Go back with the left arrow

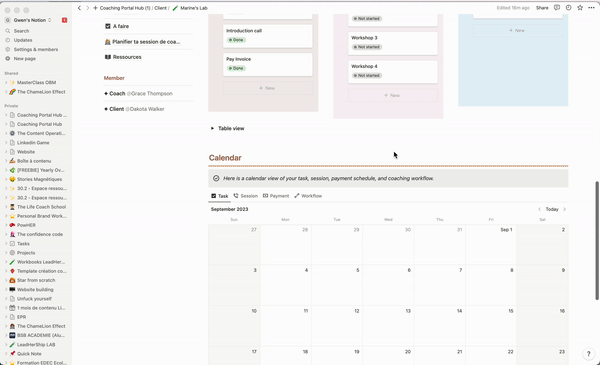pos(79,8)
